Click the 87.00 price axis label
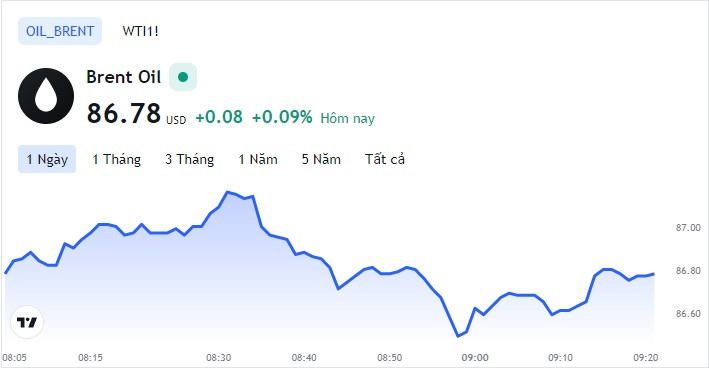Screen dimensions: 709x369 tap(688, 227)
